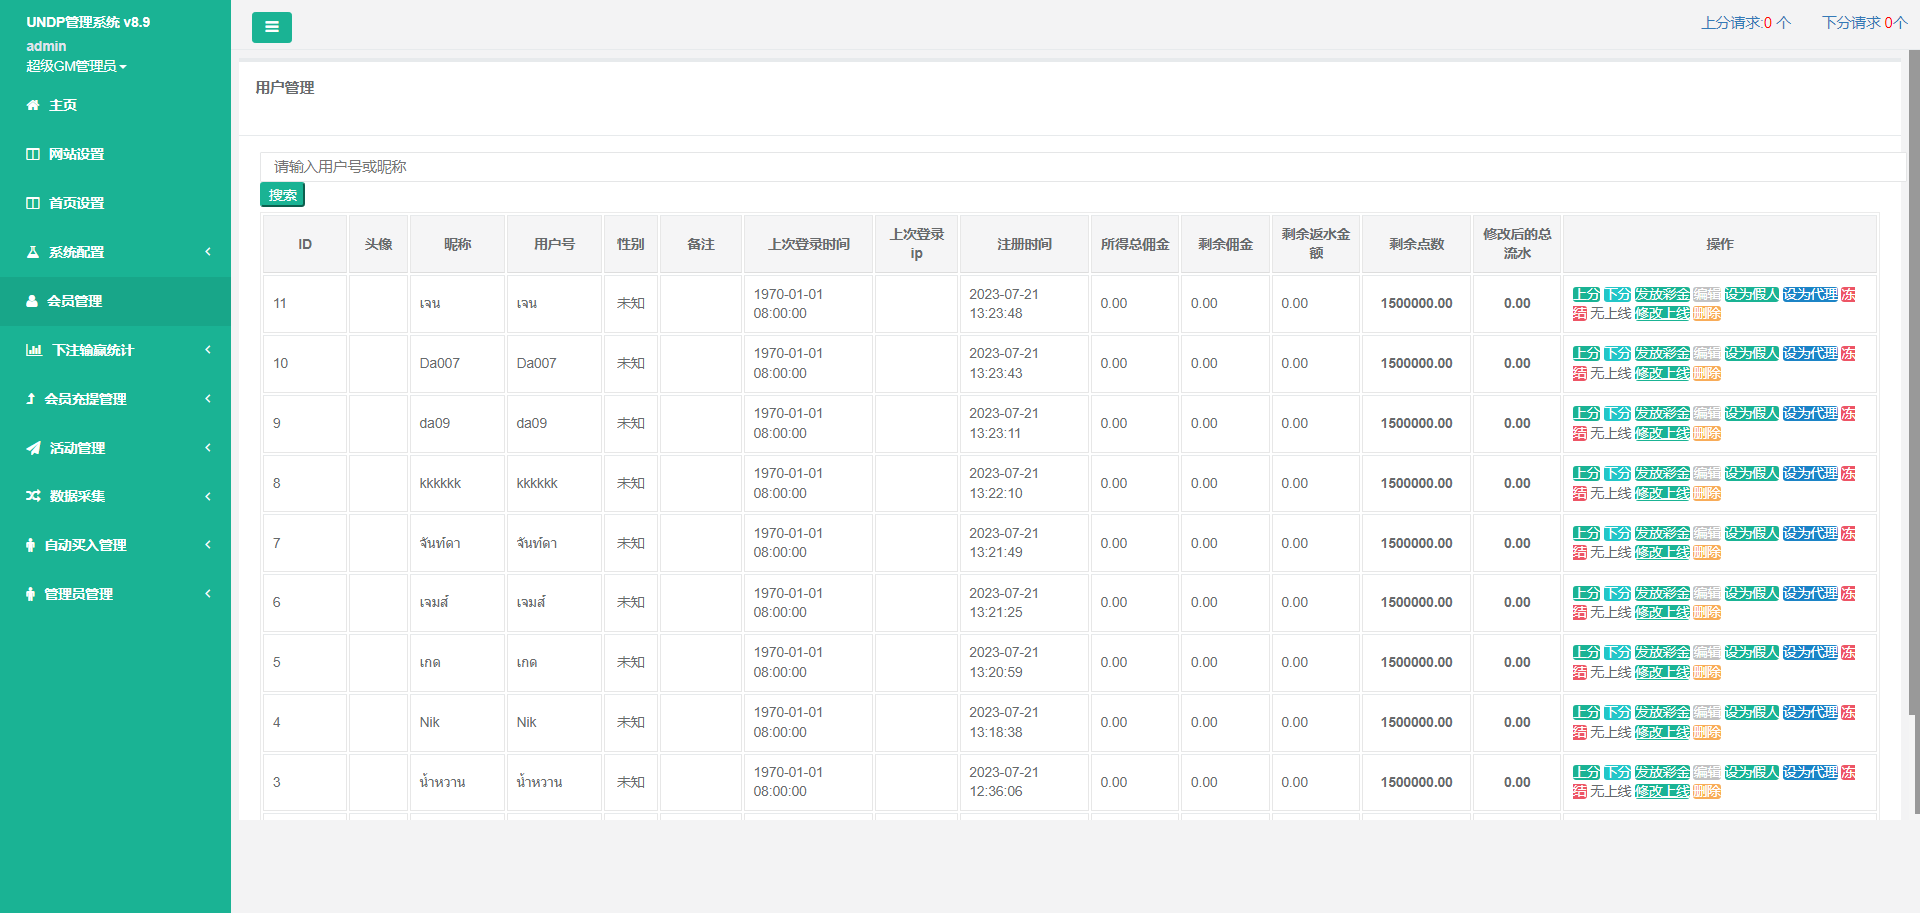1920x913 pixels.
Task: Click 上分 for user Da007
Action: point(1586,354)
